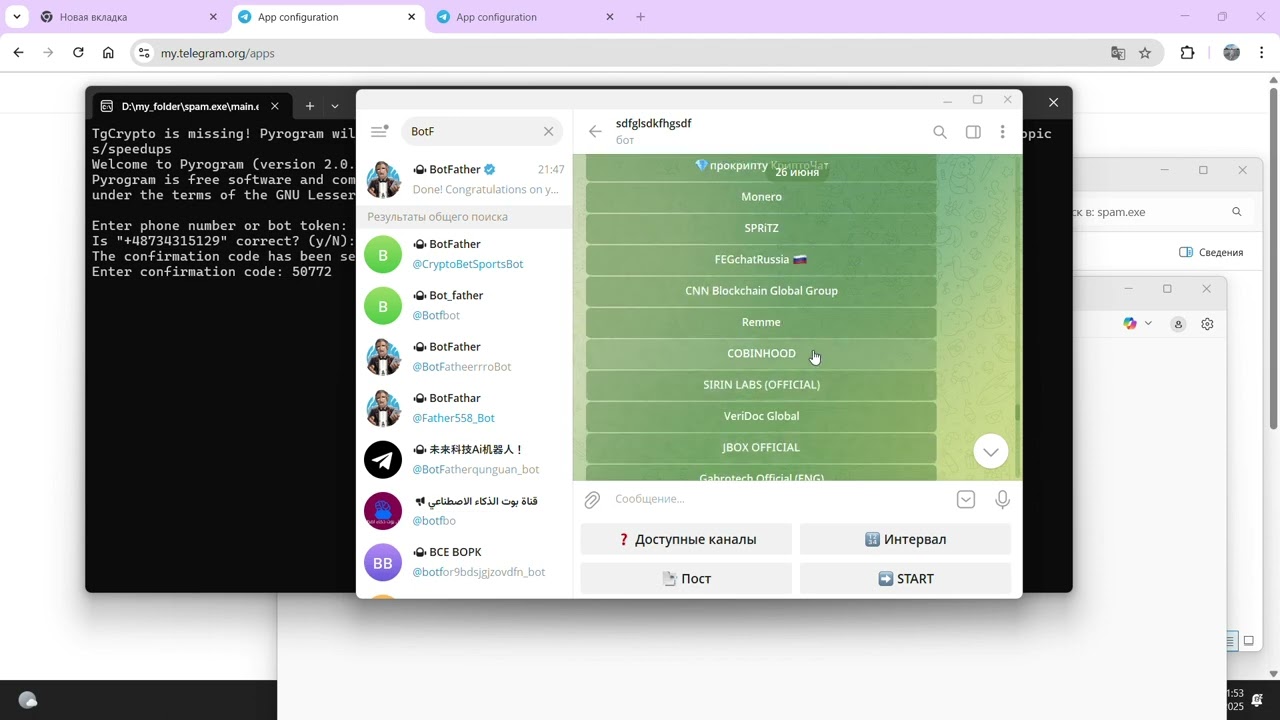Close the Новая вкладка tab
The width and height of the screenshot is (1280, 720).
click(213, 17)
